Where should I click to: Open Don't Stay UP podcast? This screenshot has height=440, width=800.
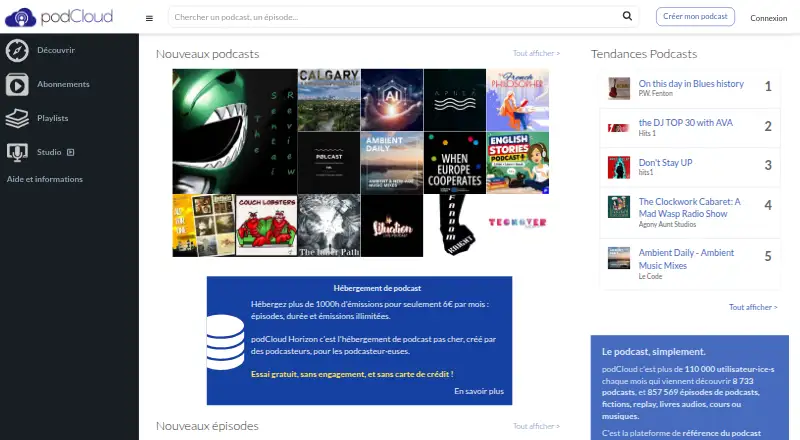coord(665,162)
